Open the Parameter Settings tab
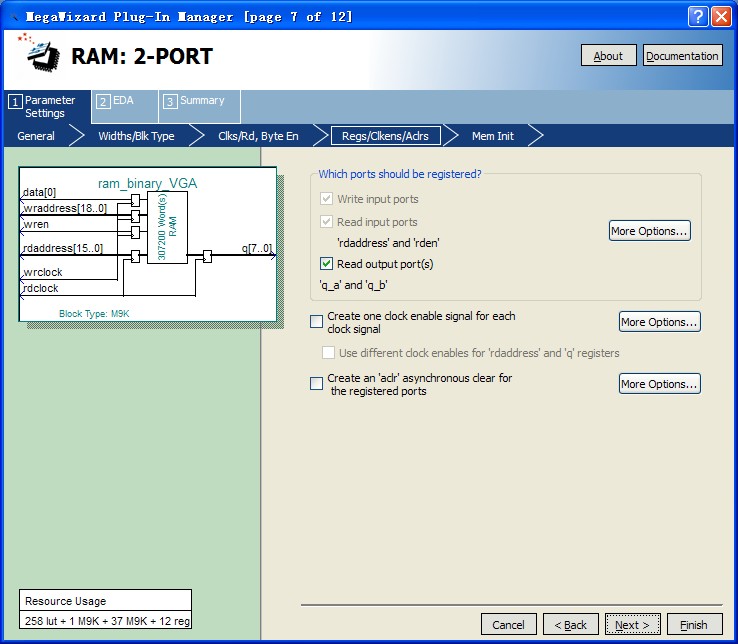Screen dimensions: 738x644 click(x=47, y=107)
